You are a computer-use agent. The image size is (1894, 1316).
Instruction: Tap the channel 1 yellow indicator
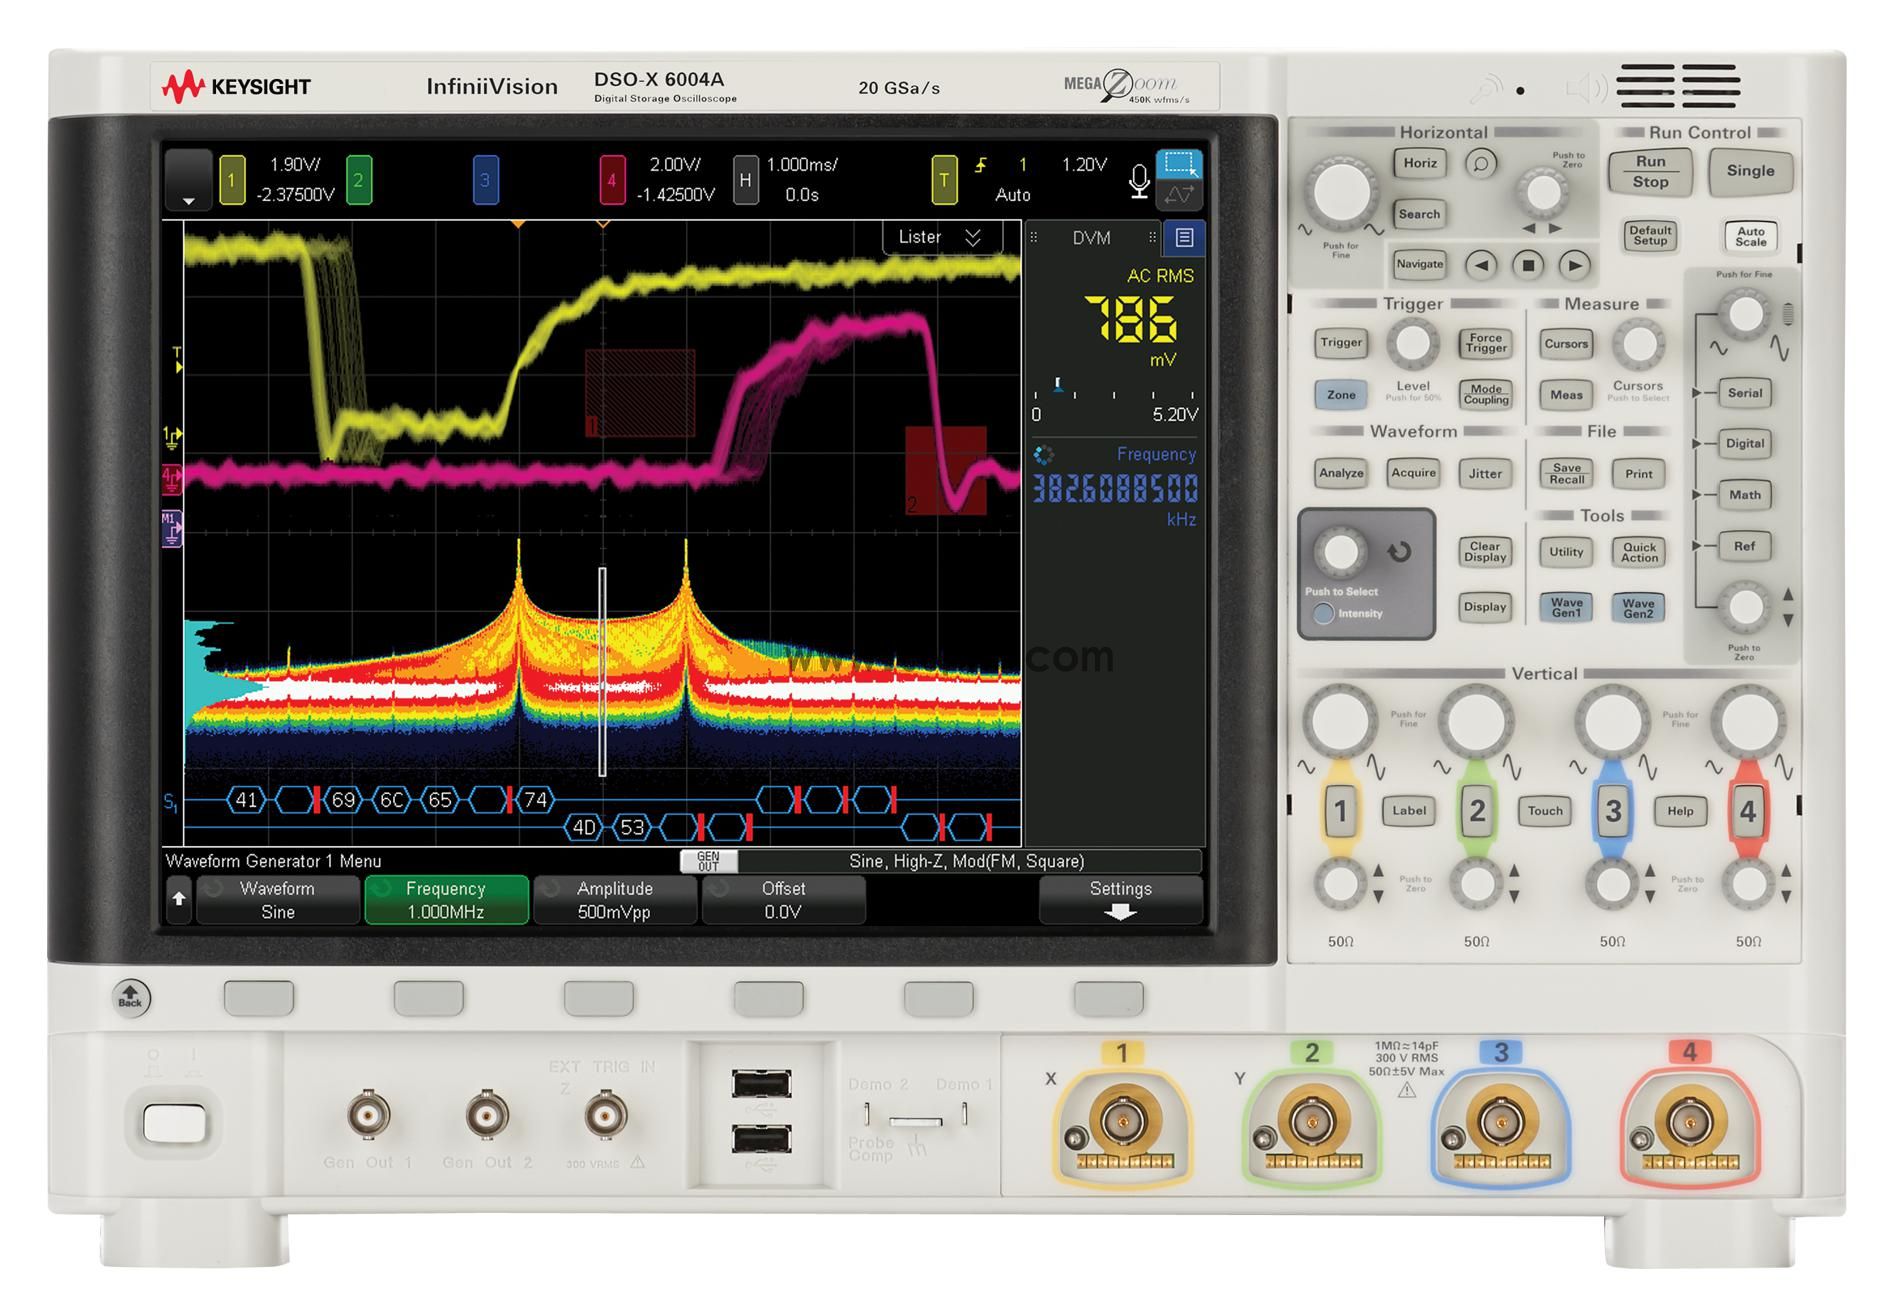point(231,181)
